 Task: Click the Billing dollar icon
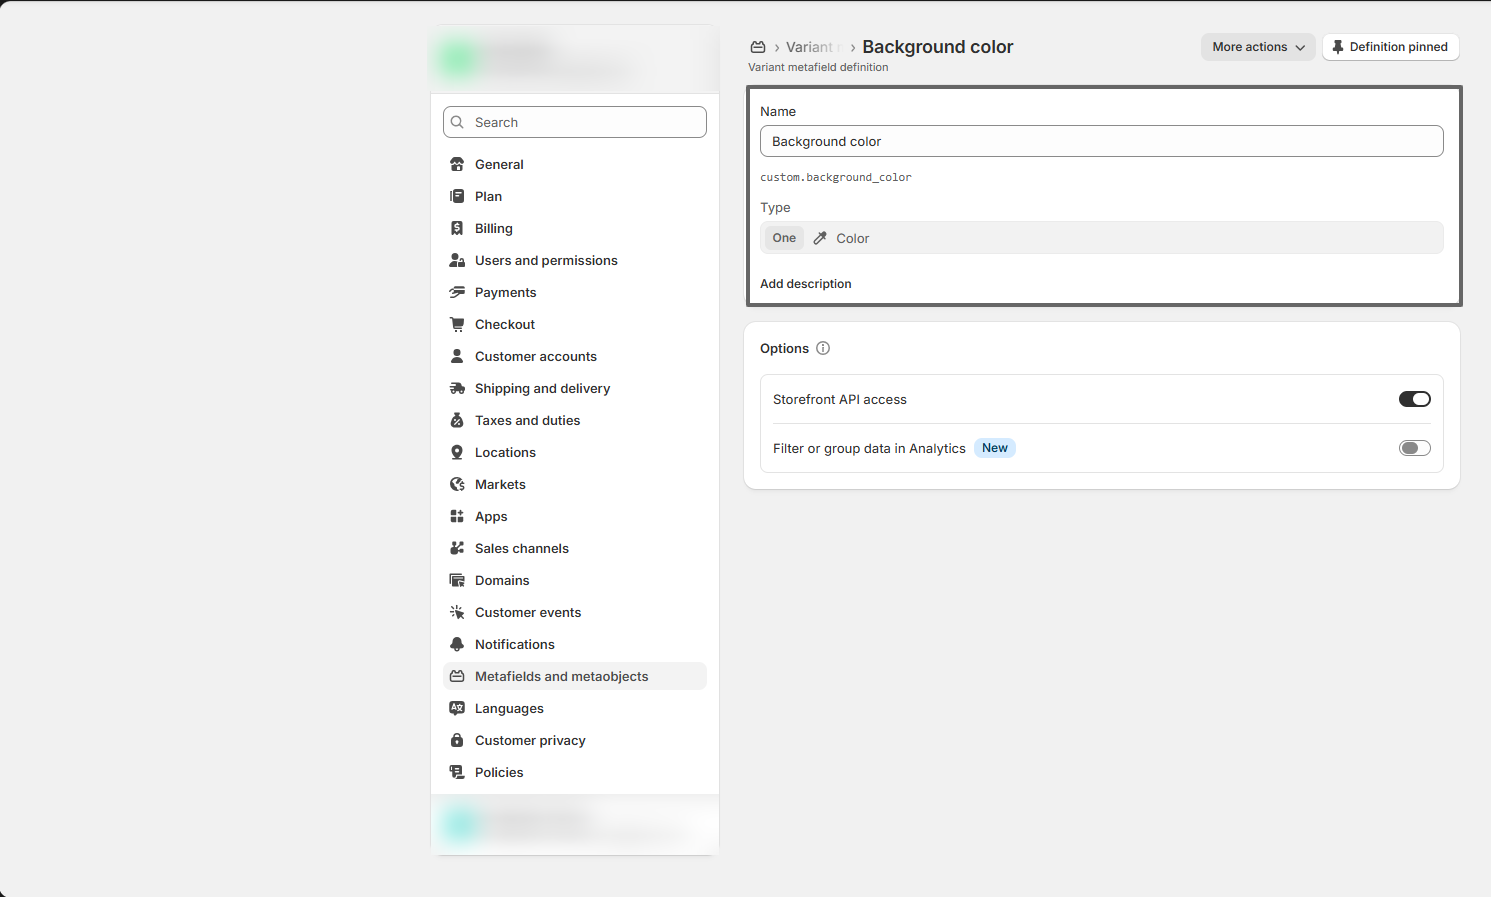click(x=457, y=228)
